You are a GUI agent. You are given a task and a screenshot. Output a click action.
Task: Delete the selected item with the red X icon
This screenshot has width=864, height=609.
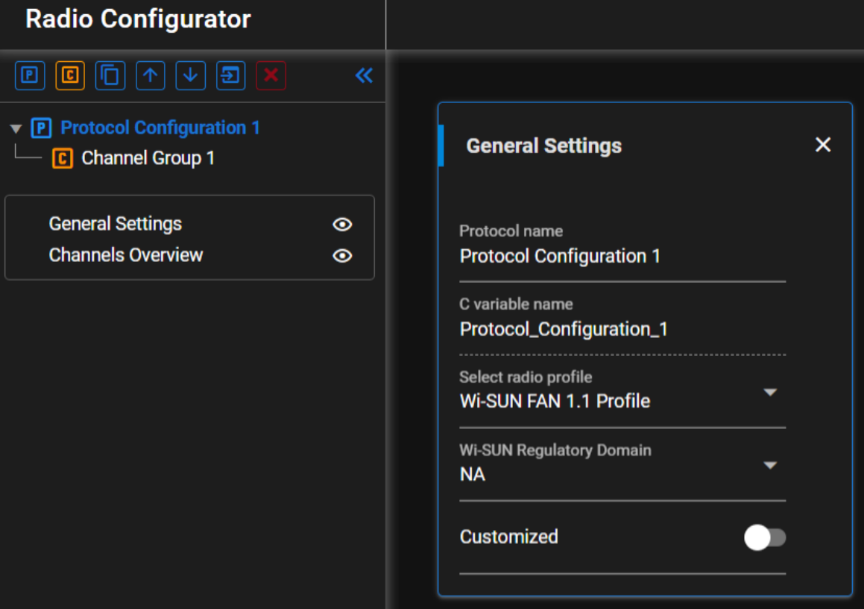click(x=271, y=75)
